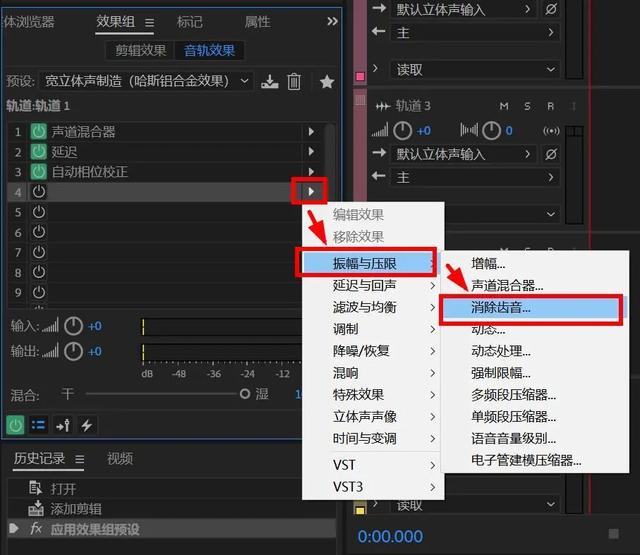The height and width of the screenshot is (555, 640).
Task: Open History panel menu icon
Action: tap(80, 460)
